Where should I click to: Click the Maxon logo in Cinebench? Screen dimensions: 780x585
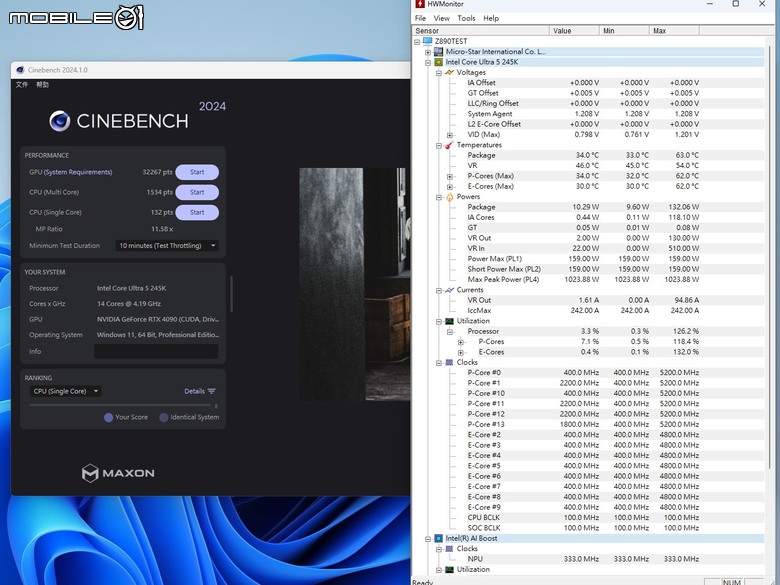(x=118, y=473)
